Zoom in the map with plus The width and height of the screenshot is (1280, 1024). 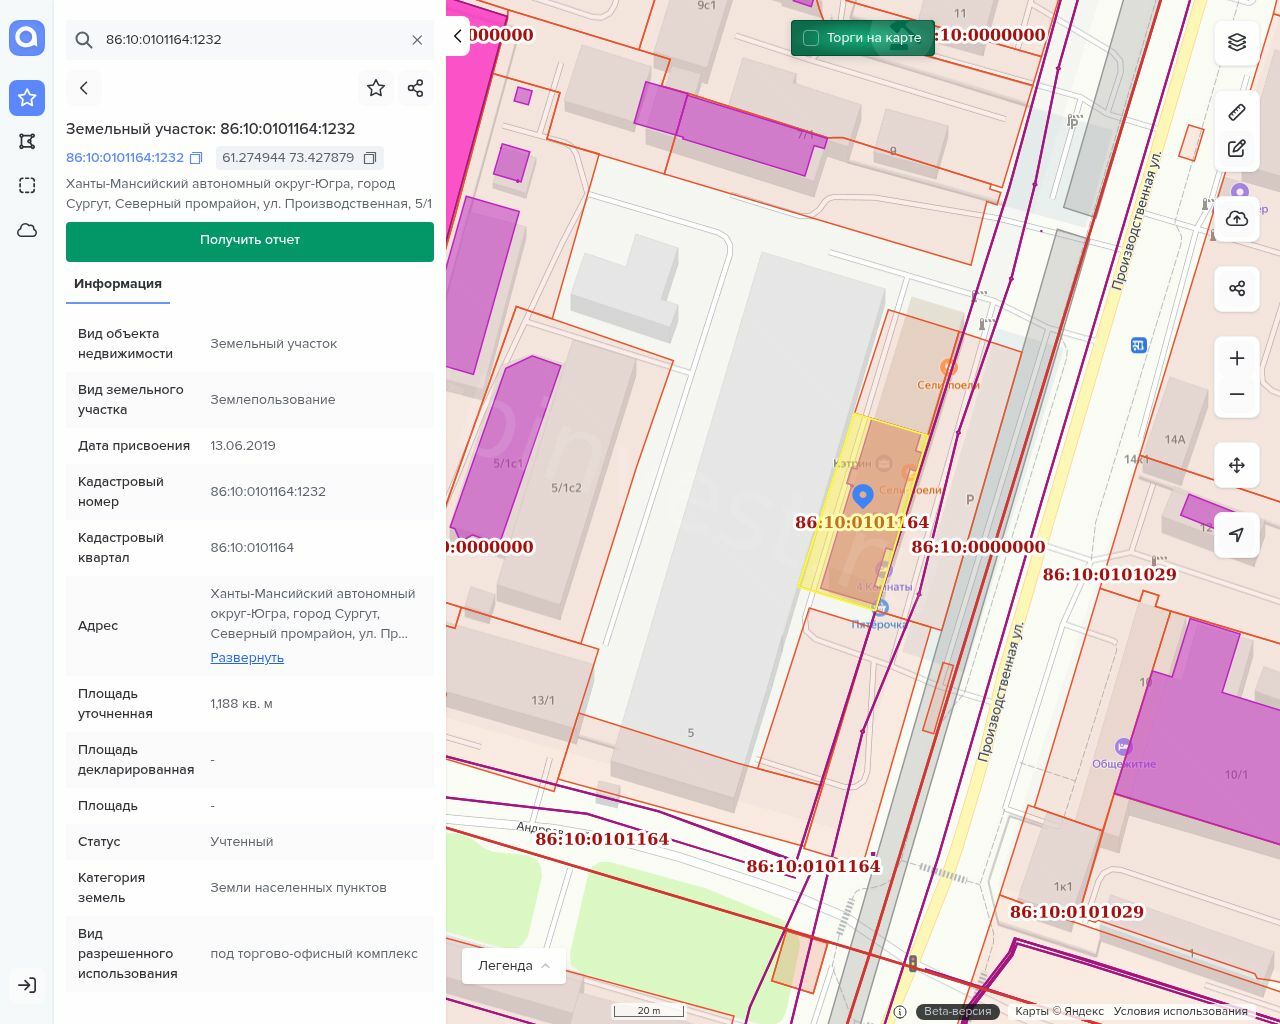(1237, 358)
